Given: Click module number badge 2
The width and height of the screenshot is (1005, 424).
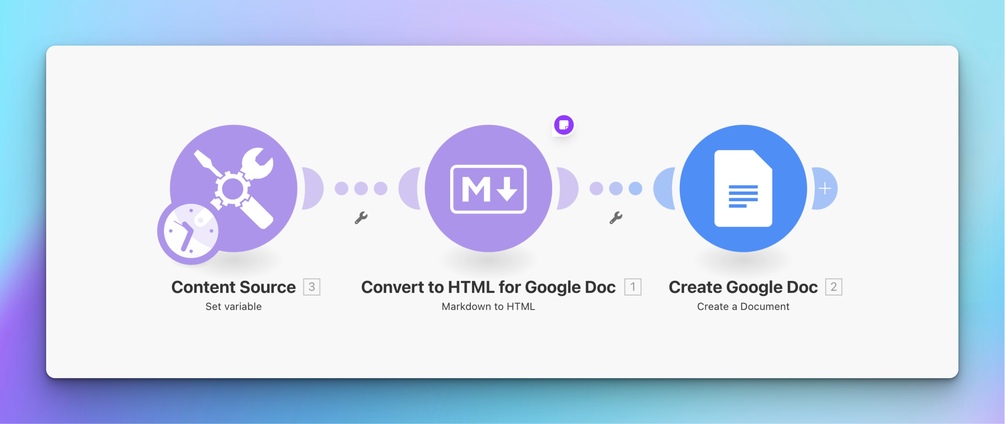Looking at the screenshot, I should tap(834, 287).
